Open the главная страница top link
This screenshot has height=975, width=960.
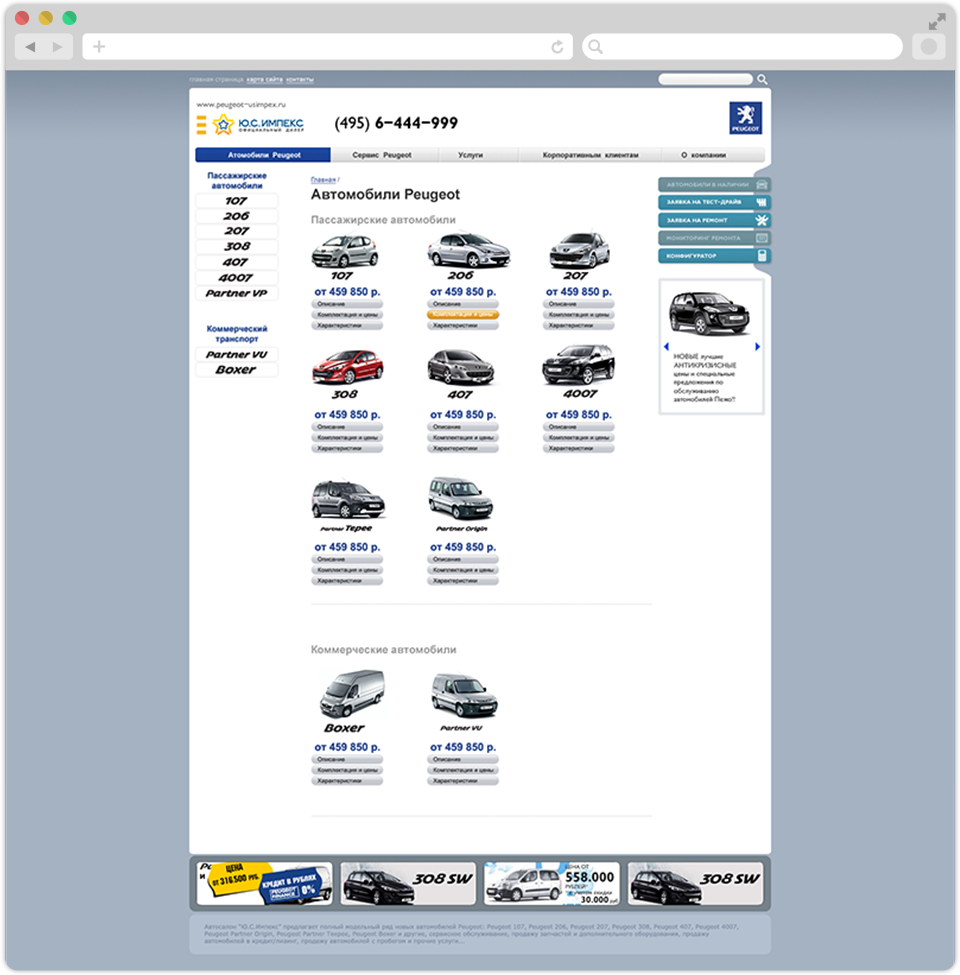pyautogui.click(x=216, y=80)
